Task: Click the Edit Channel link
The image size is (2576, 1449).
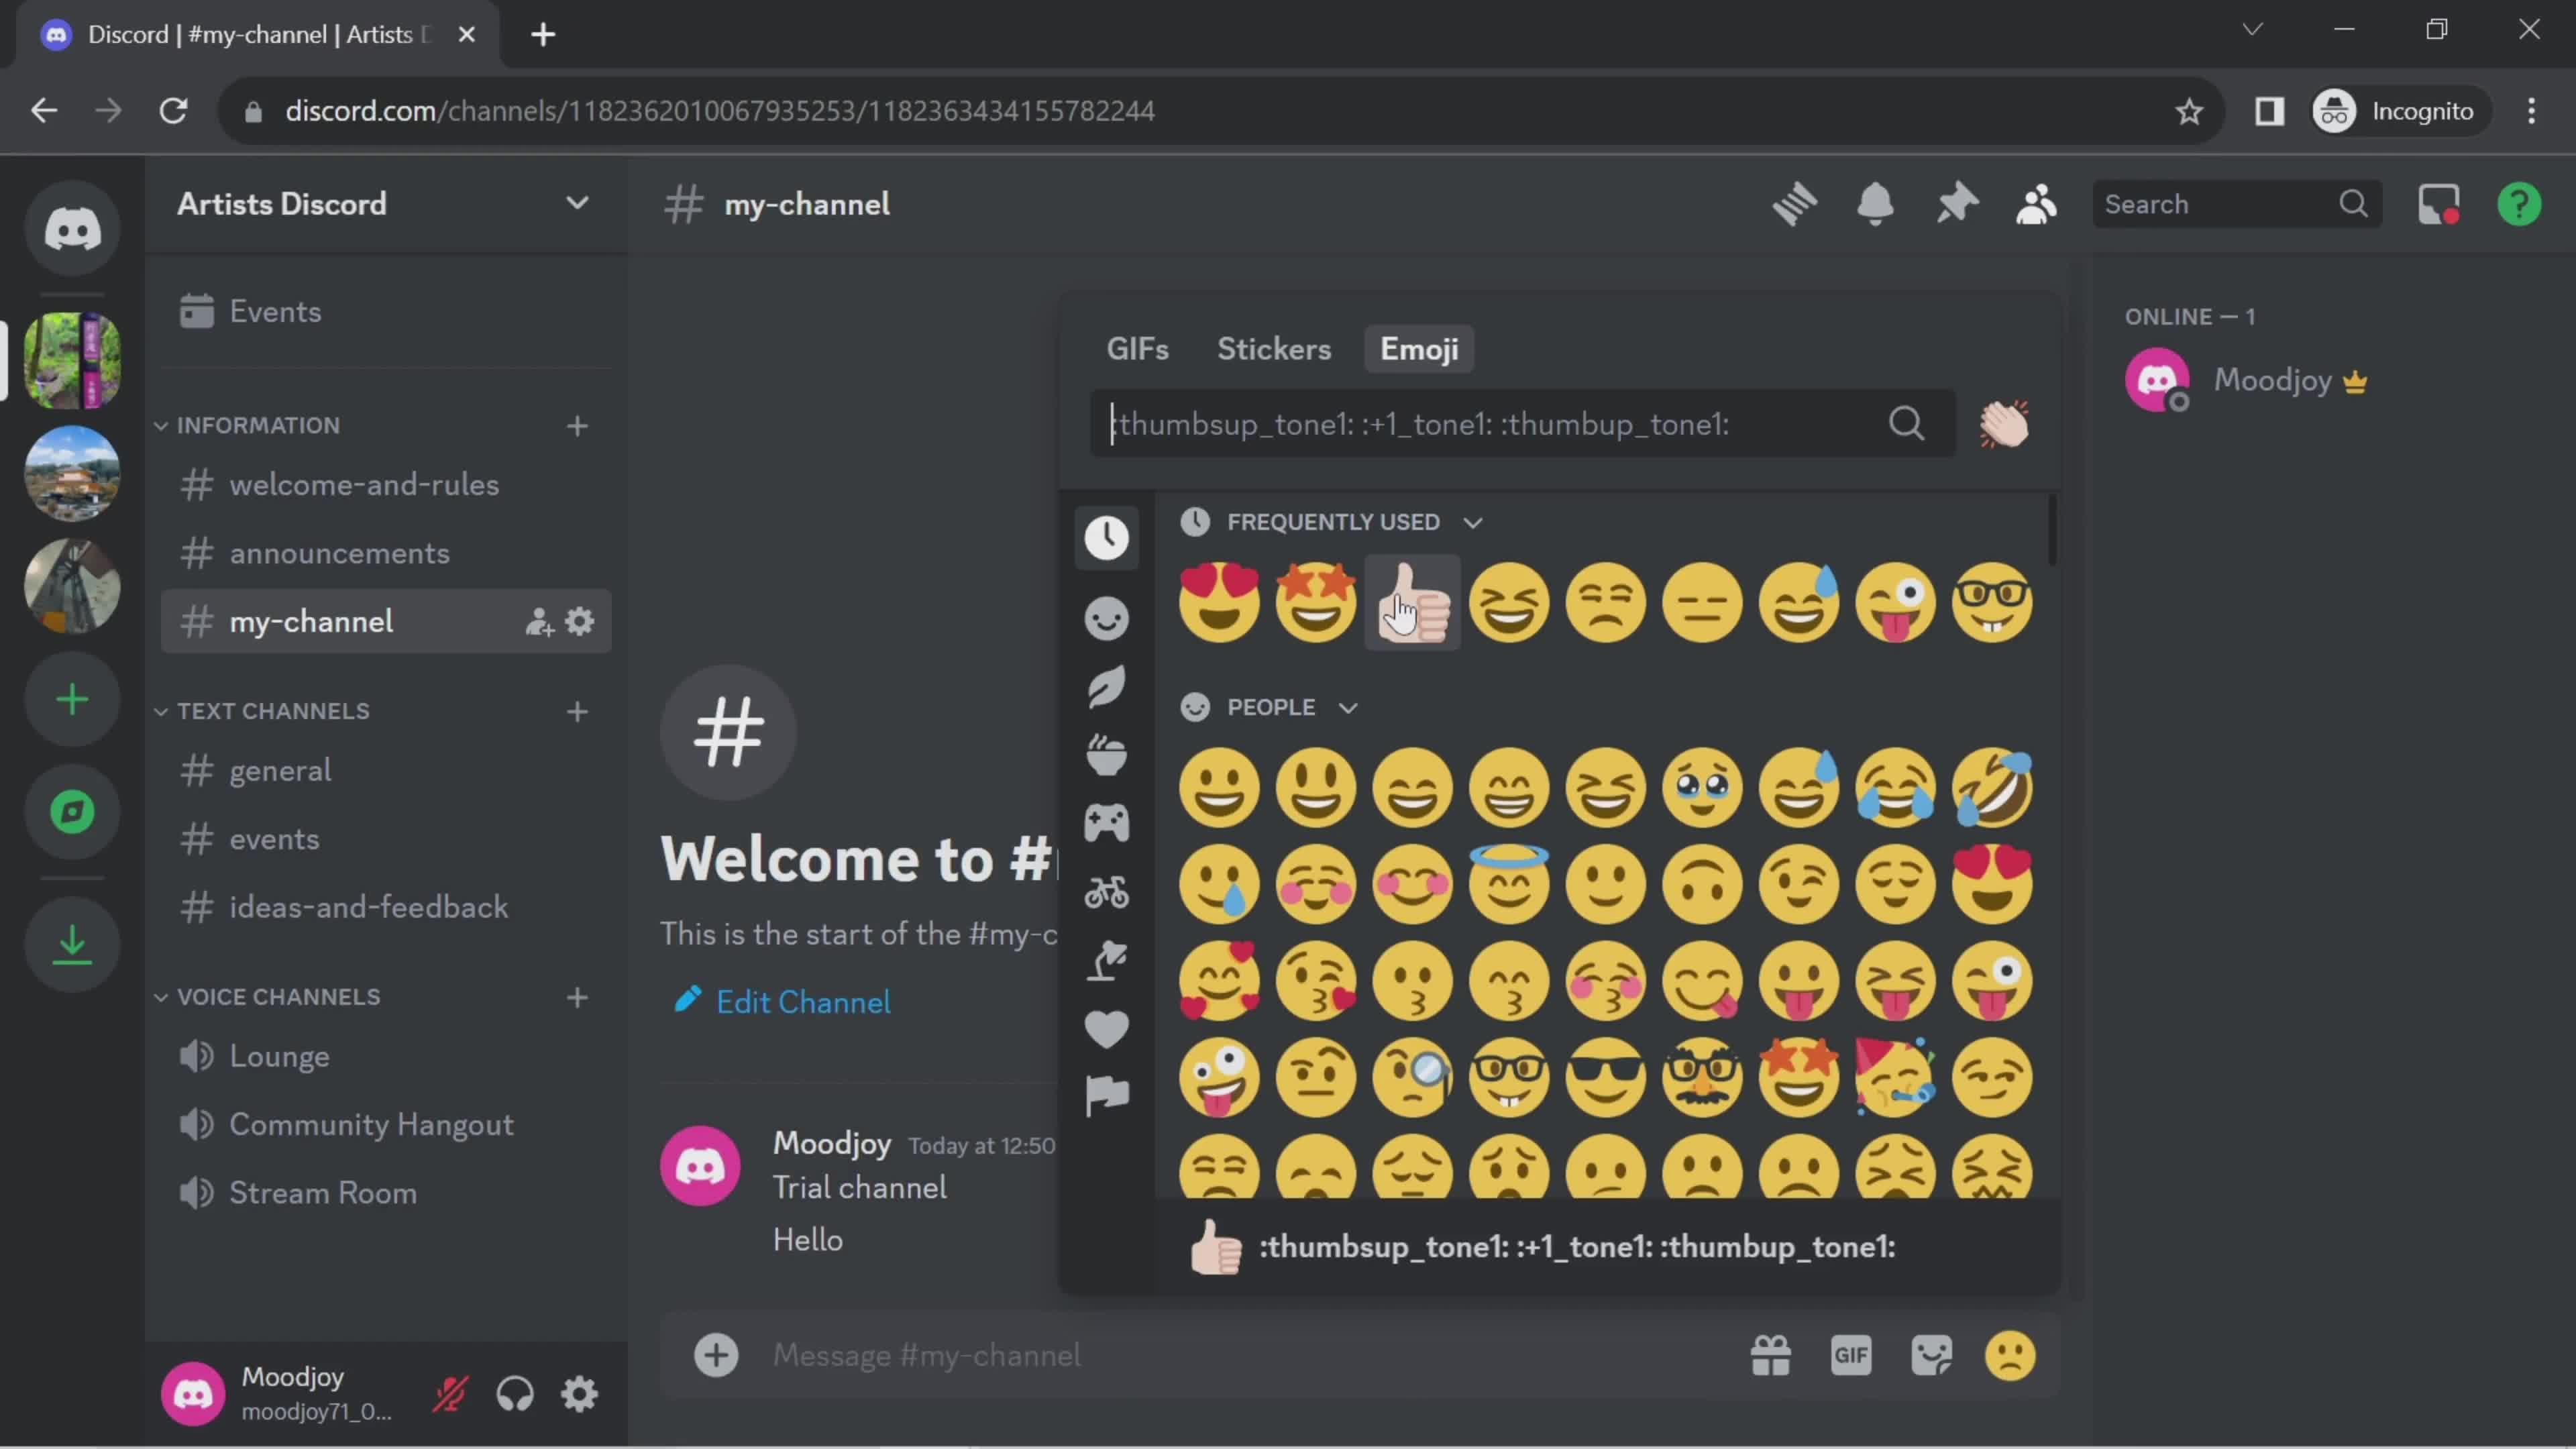Action: [802, 1003]
